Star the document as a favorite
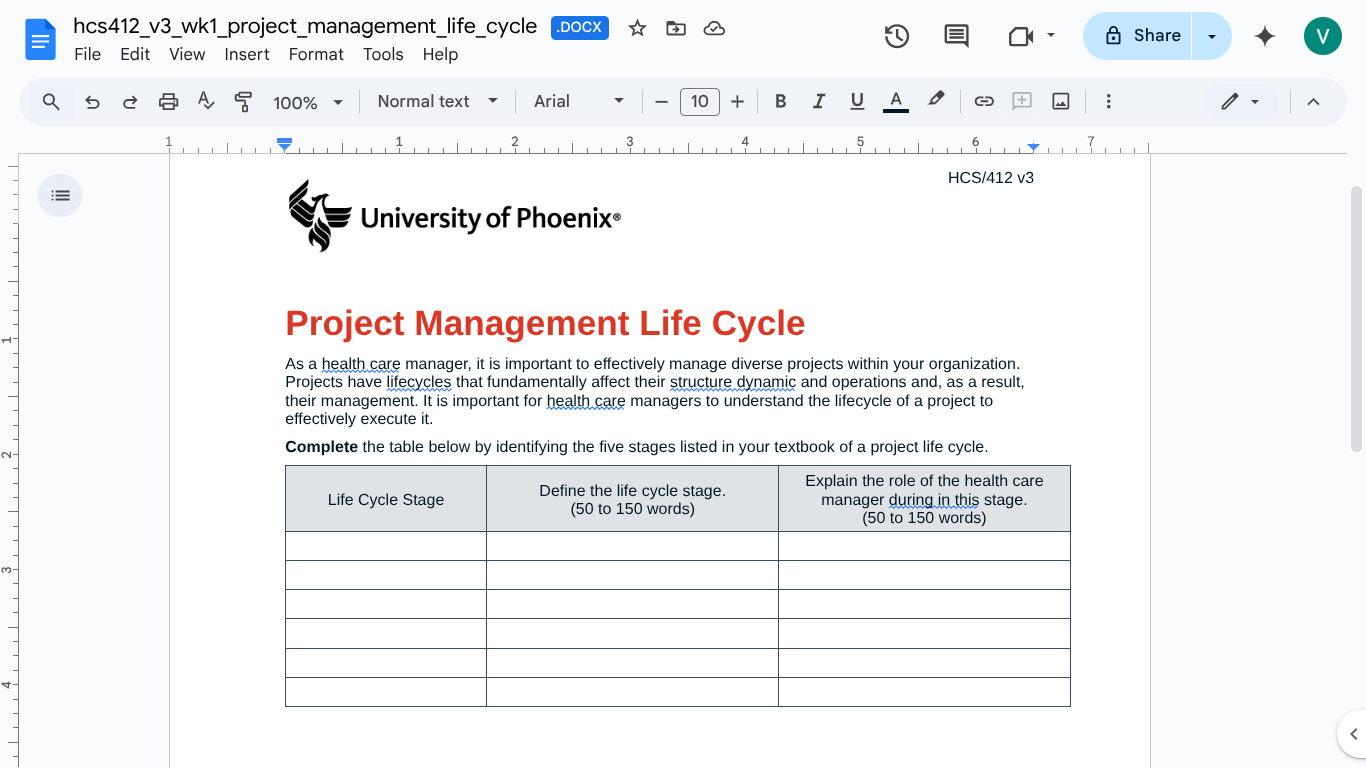 637,29
